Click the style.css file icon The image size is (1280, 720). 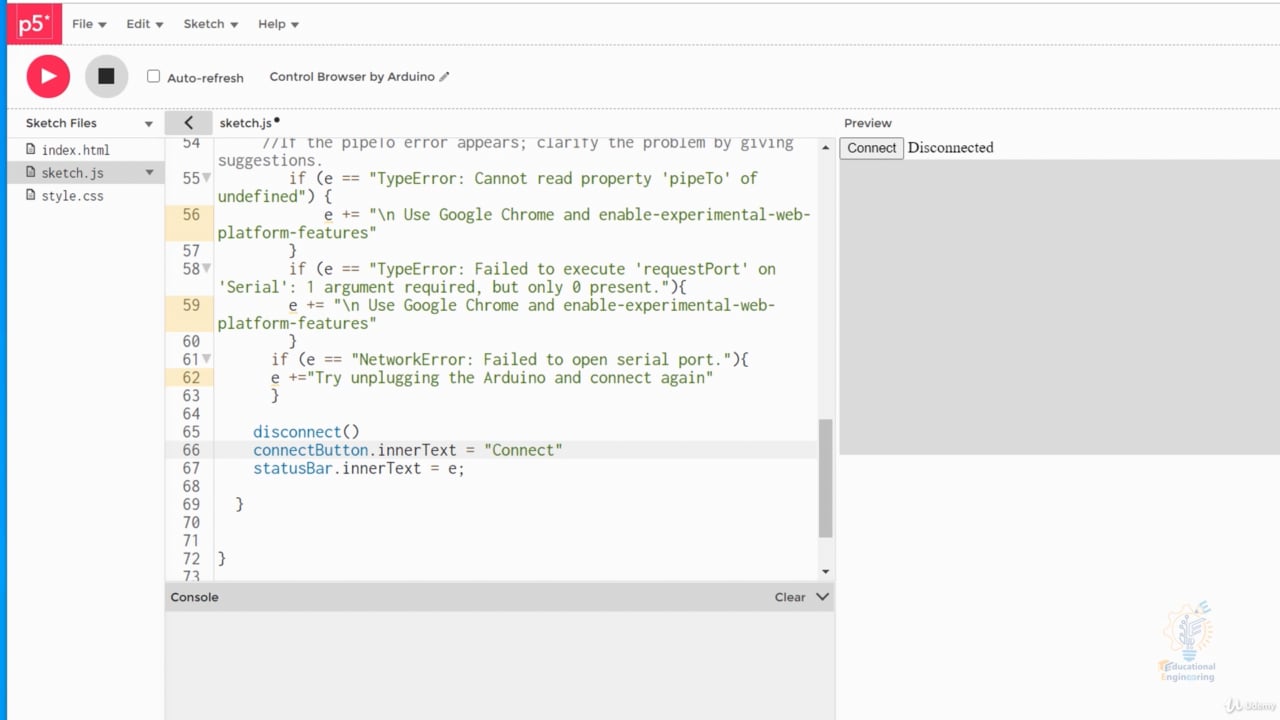[31, 196]
